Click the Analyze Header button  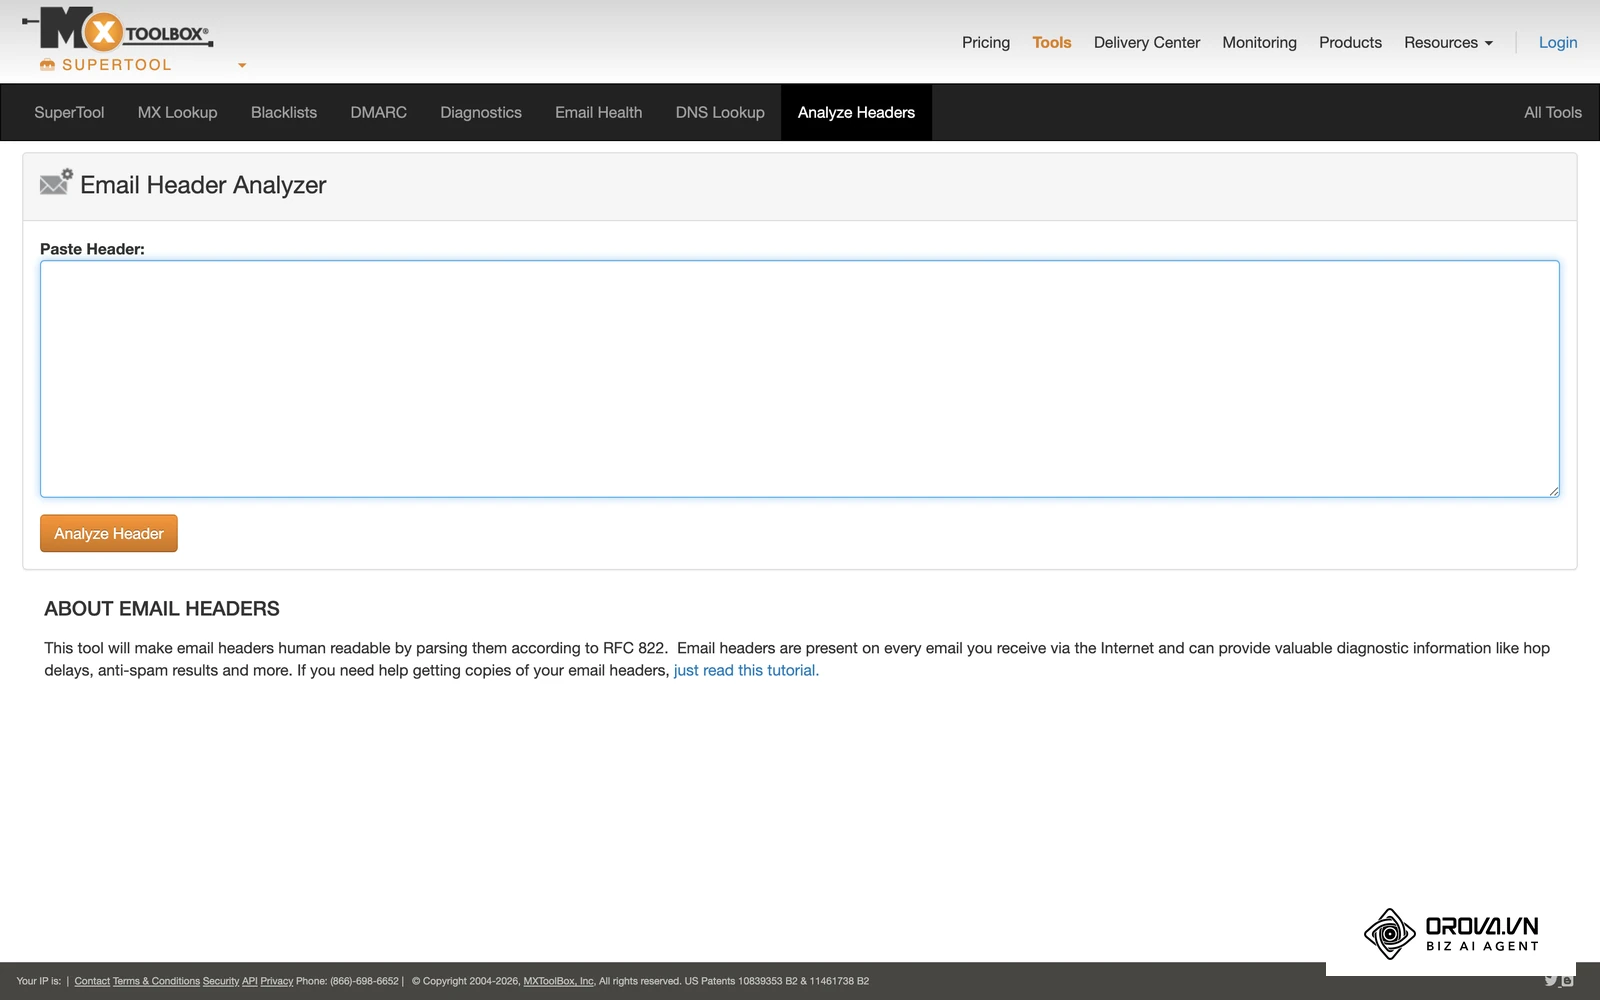(x=109, y=533)
